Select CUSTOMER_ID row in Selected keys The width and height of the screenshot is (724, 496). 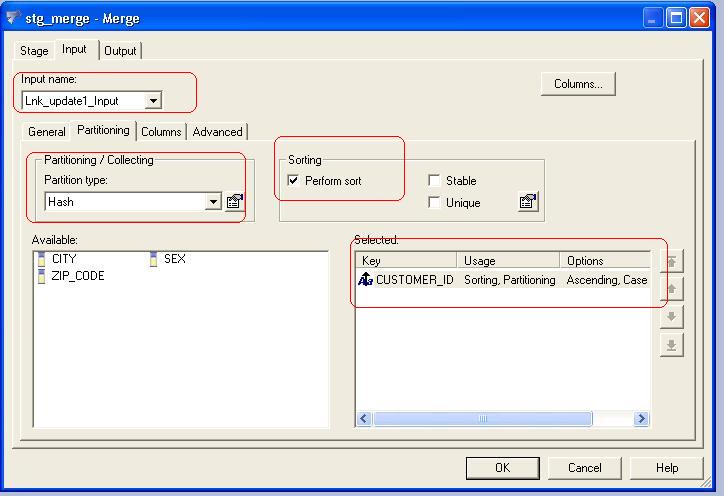pyautogui.click(x=414, y=280)
